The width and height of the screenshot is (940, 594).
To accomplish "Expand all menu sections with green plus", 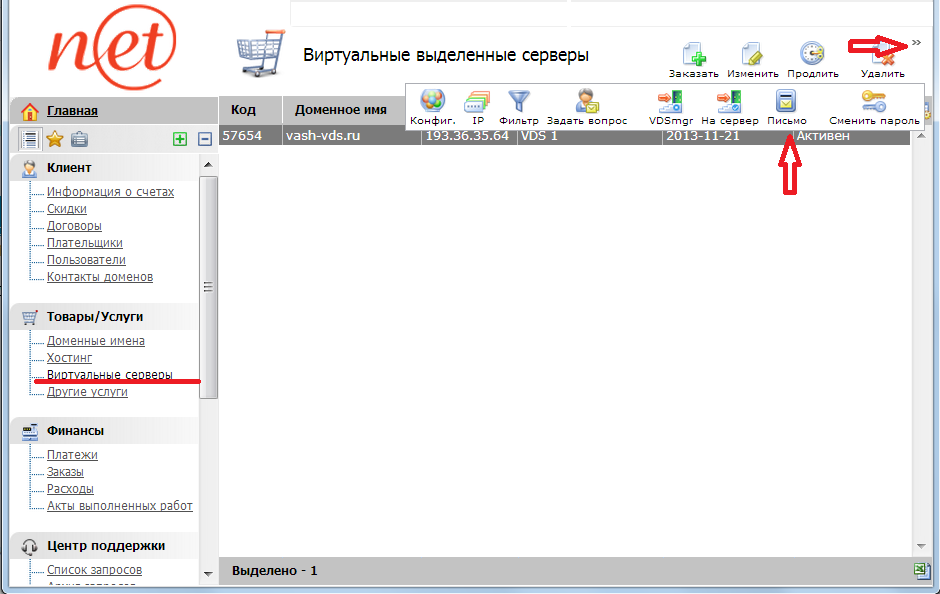I will coord(180,139).
